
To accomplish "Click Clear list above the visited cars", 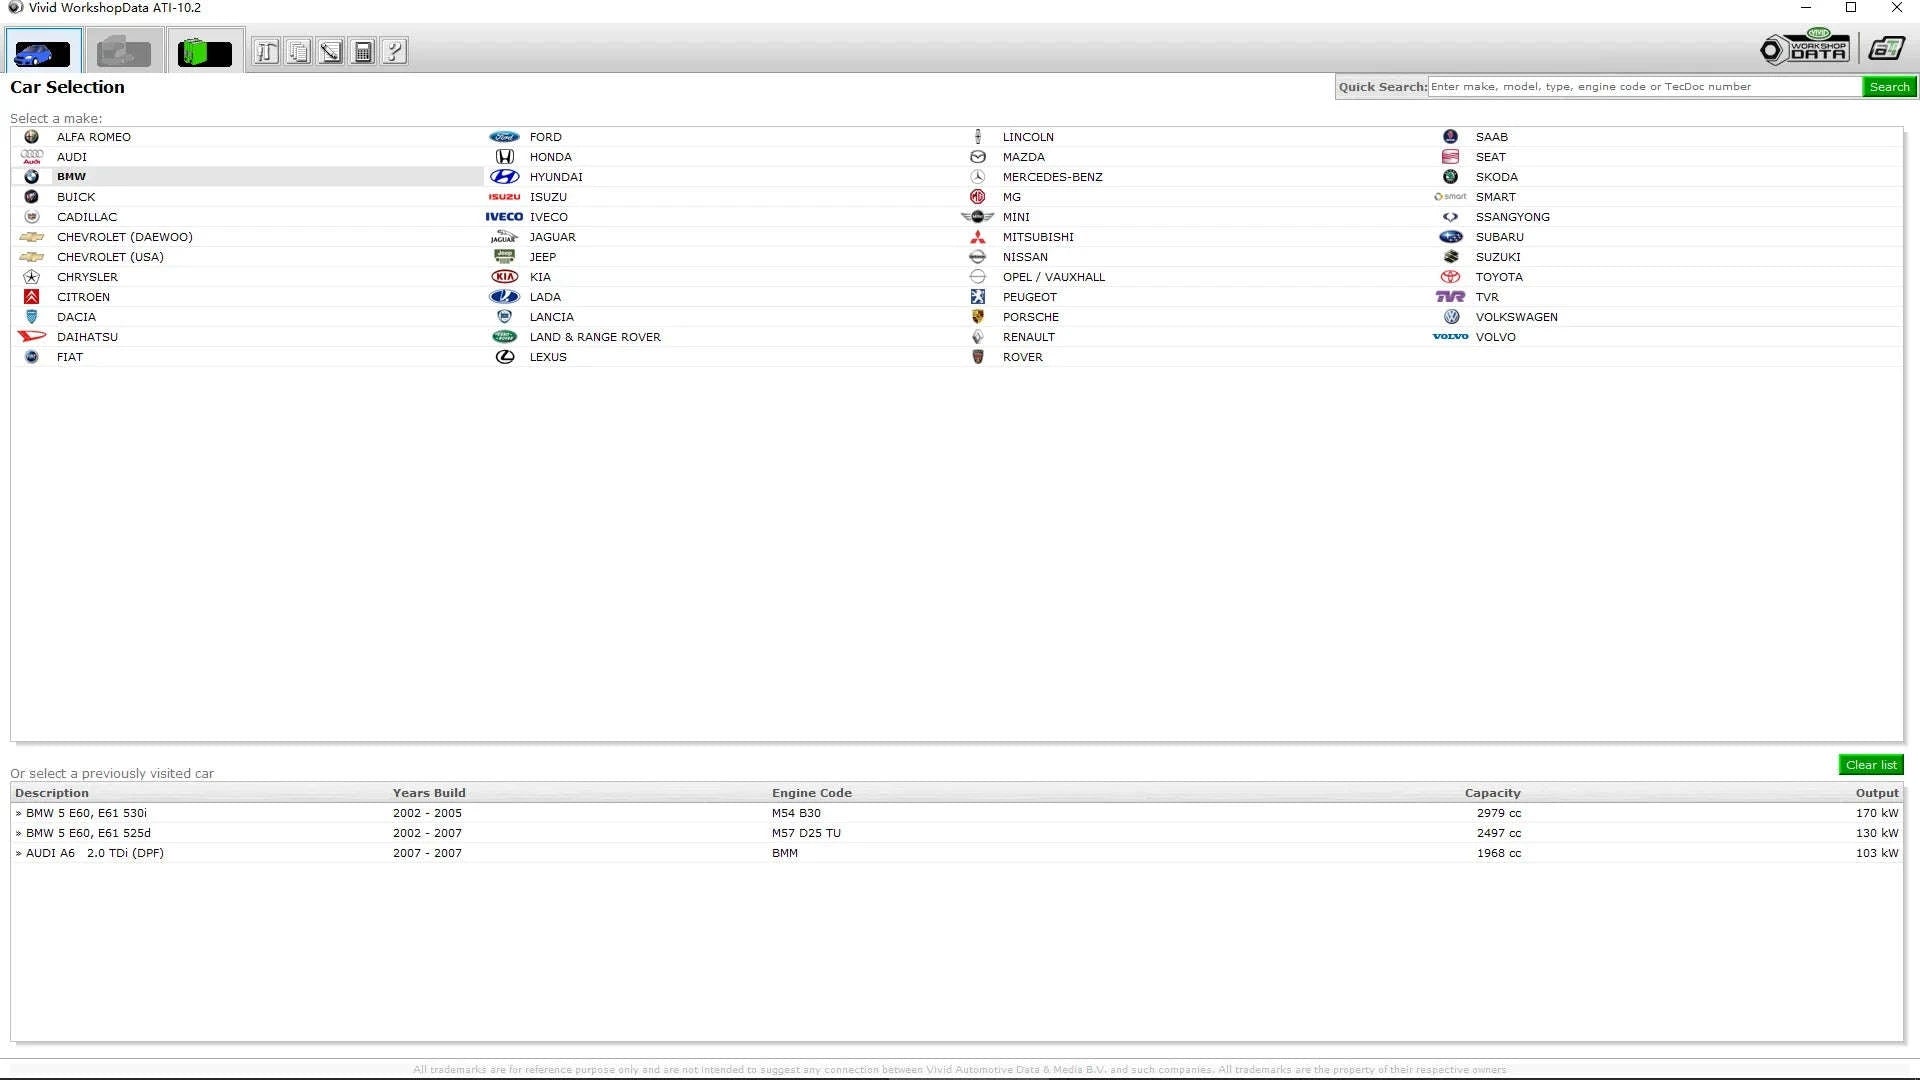I will (1870, 764).
